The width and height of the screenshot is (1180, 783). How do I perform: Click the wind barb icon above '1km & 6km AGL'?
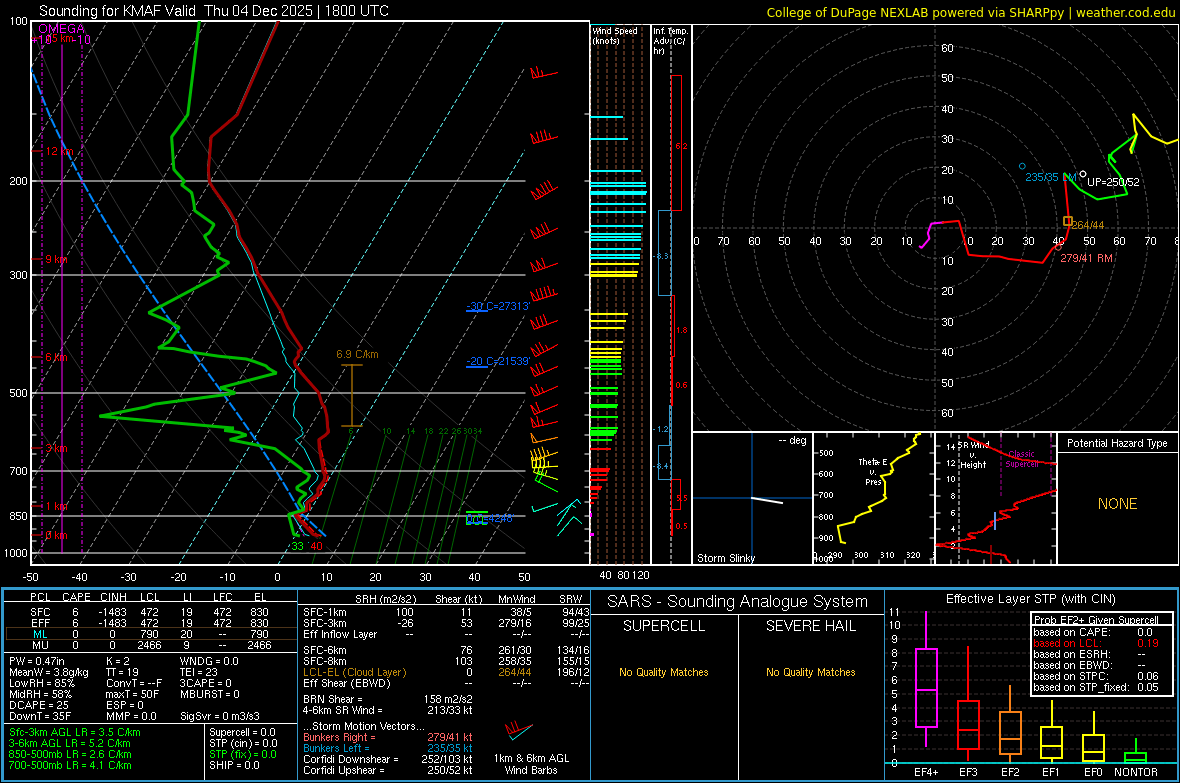[519, 730]
